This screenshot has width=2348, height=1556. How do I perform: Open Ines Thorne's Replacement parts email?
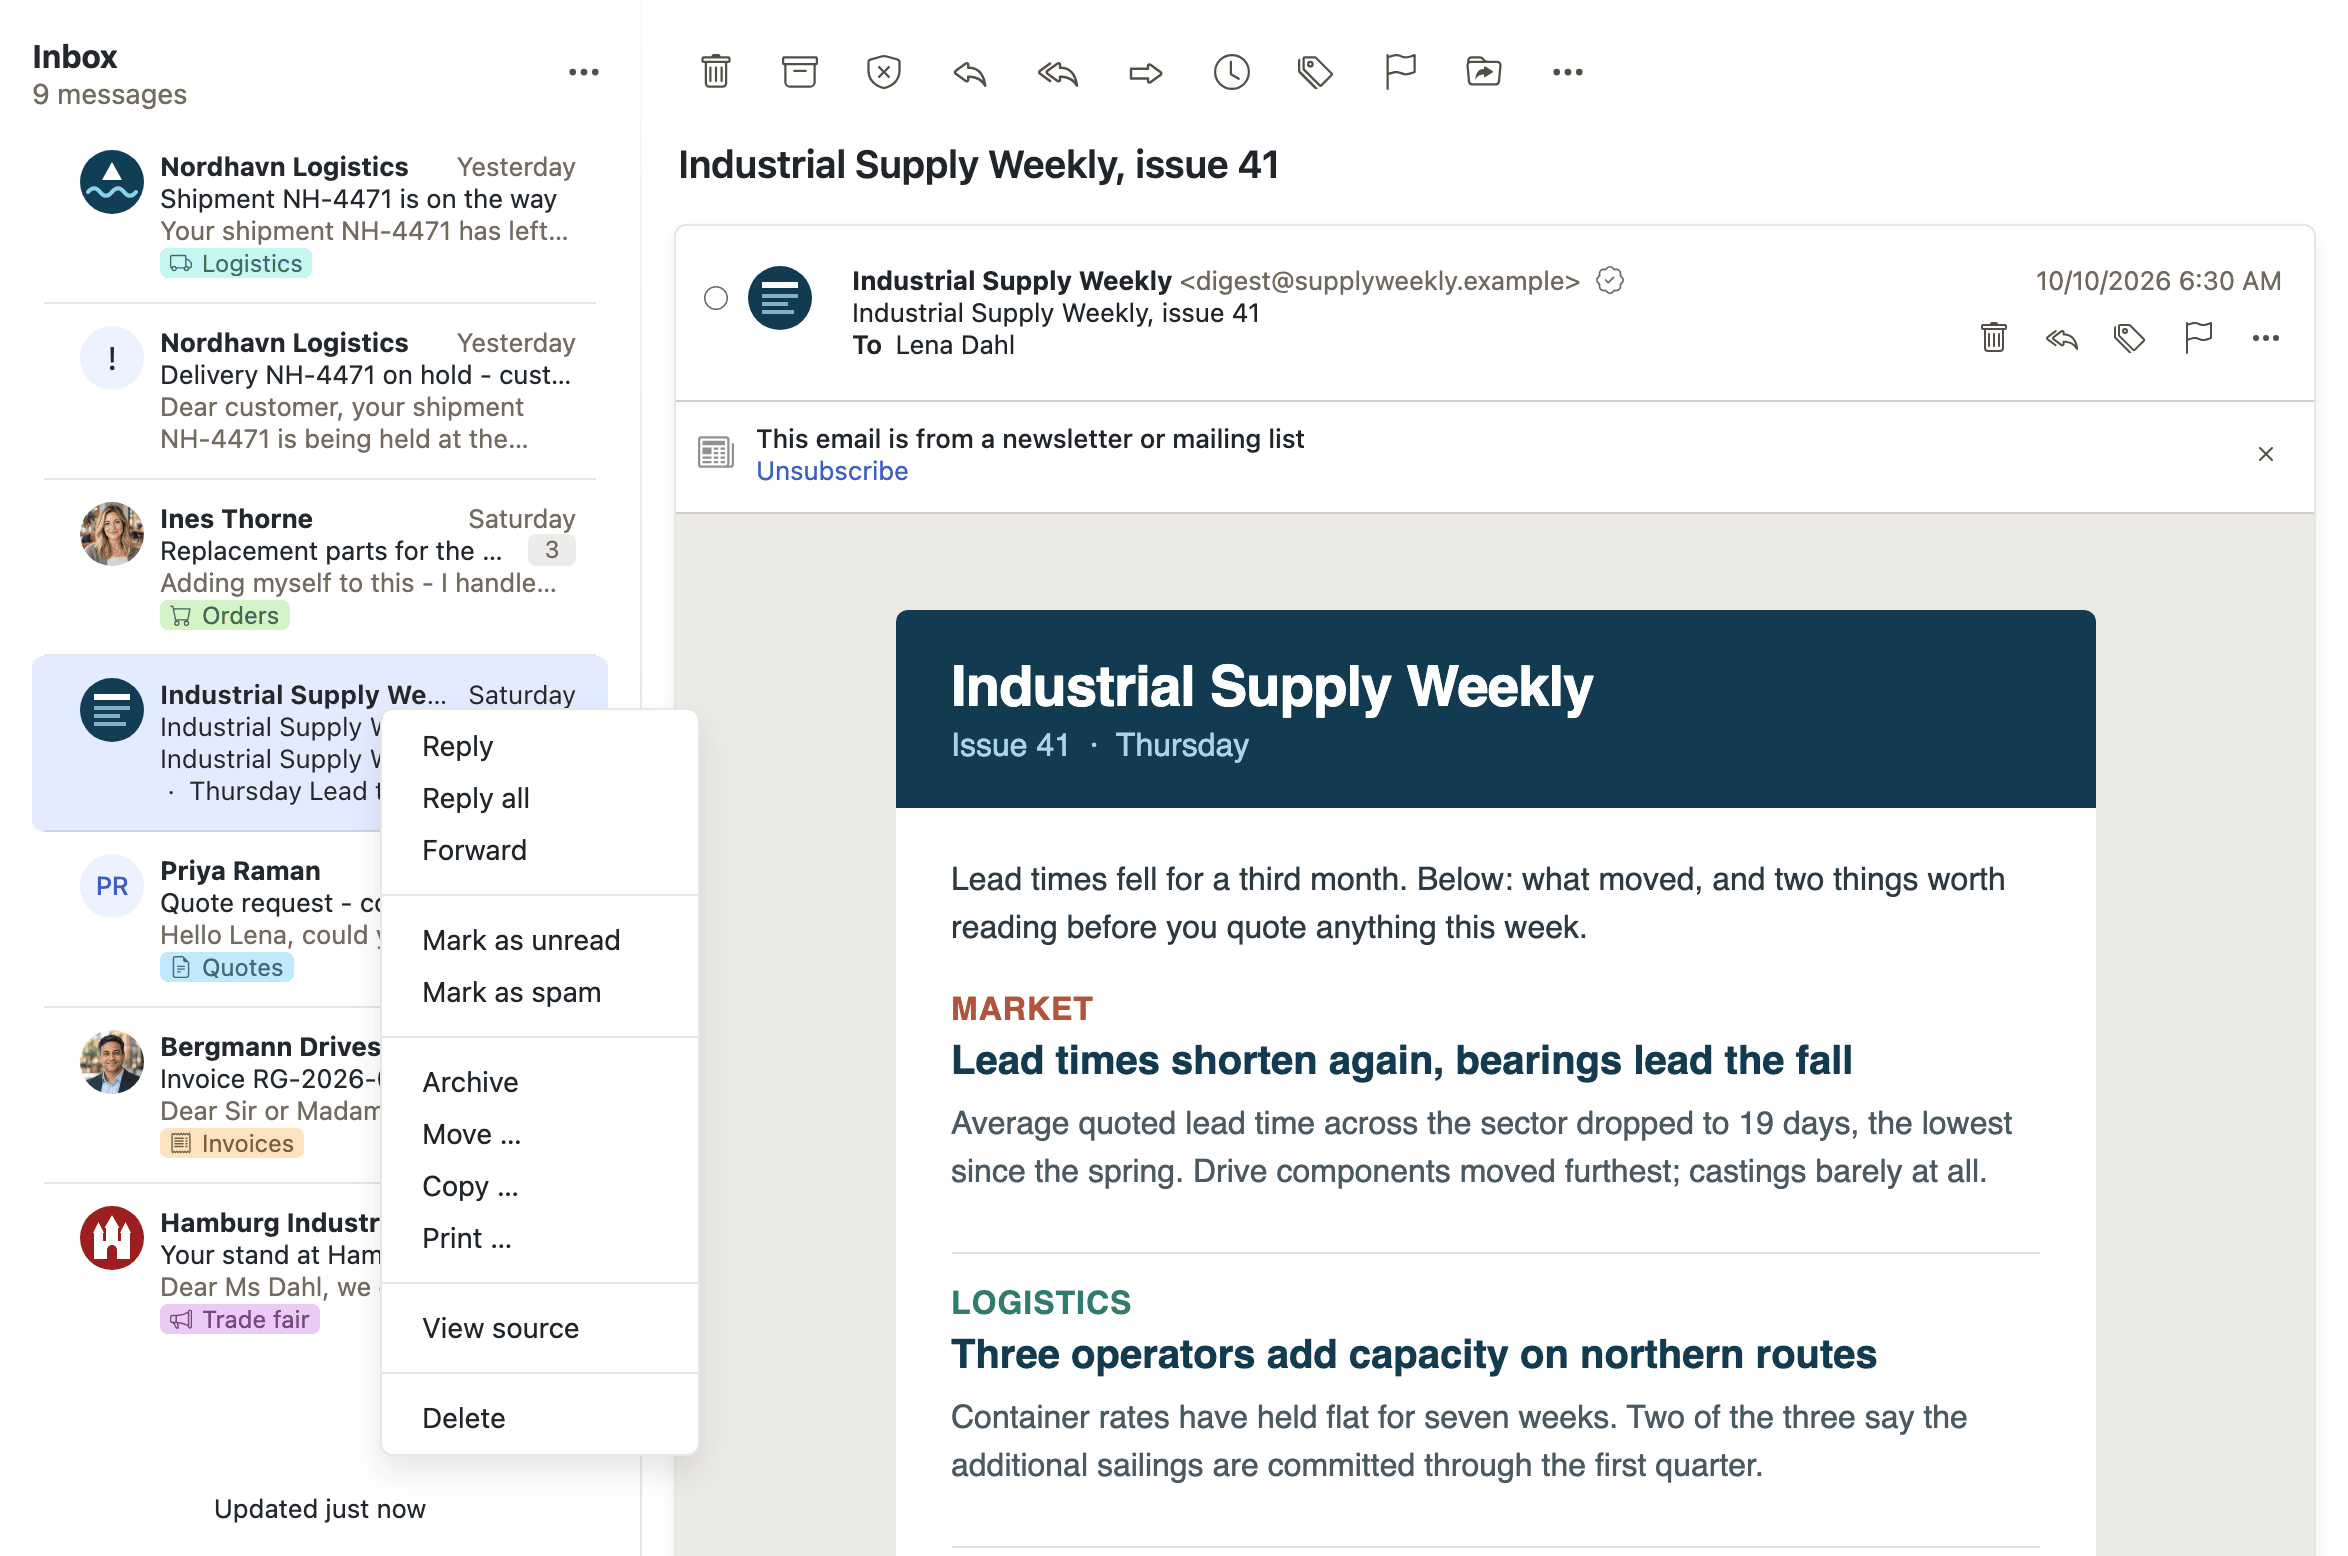coord(320,566)
